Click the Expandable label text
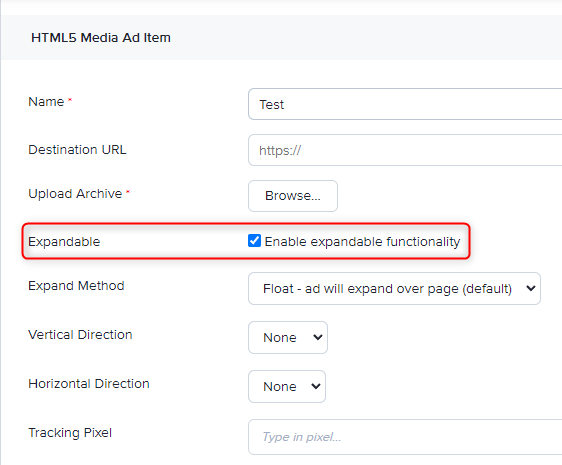This screenshot has width=562, height=465. (x=64, y=242)
